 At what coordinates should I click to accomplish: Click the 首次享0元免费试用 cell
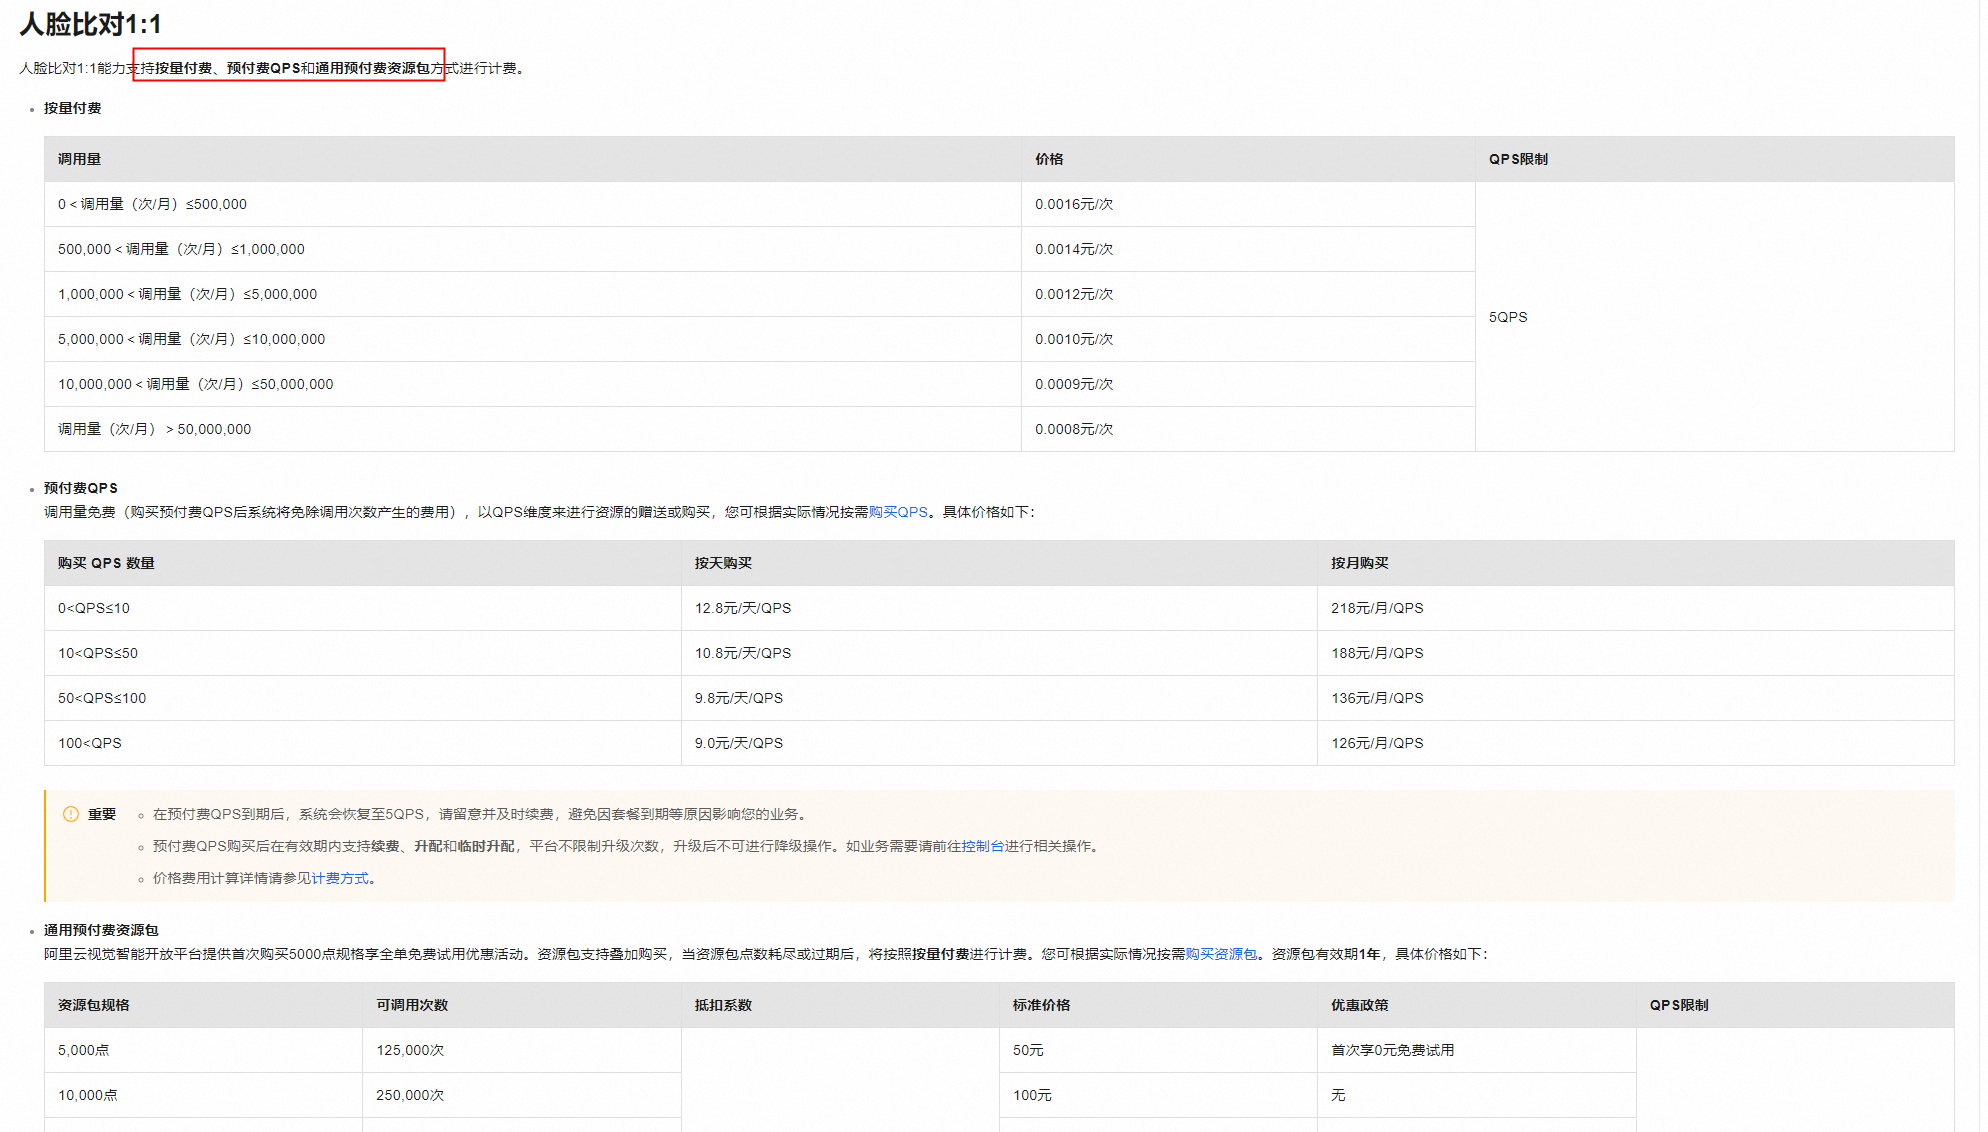[1477, 1050]
